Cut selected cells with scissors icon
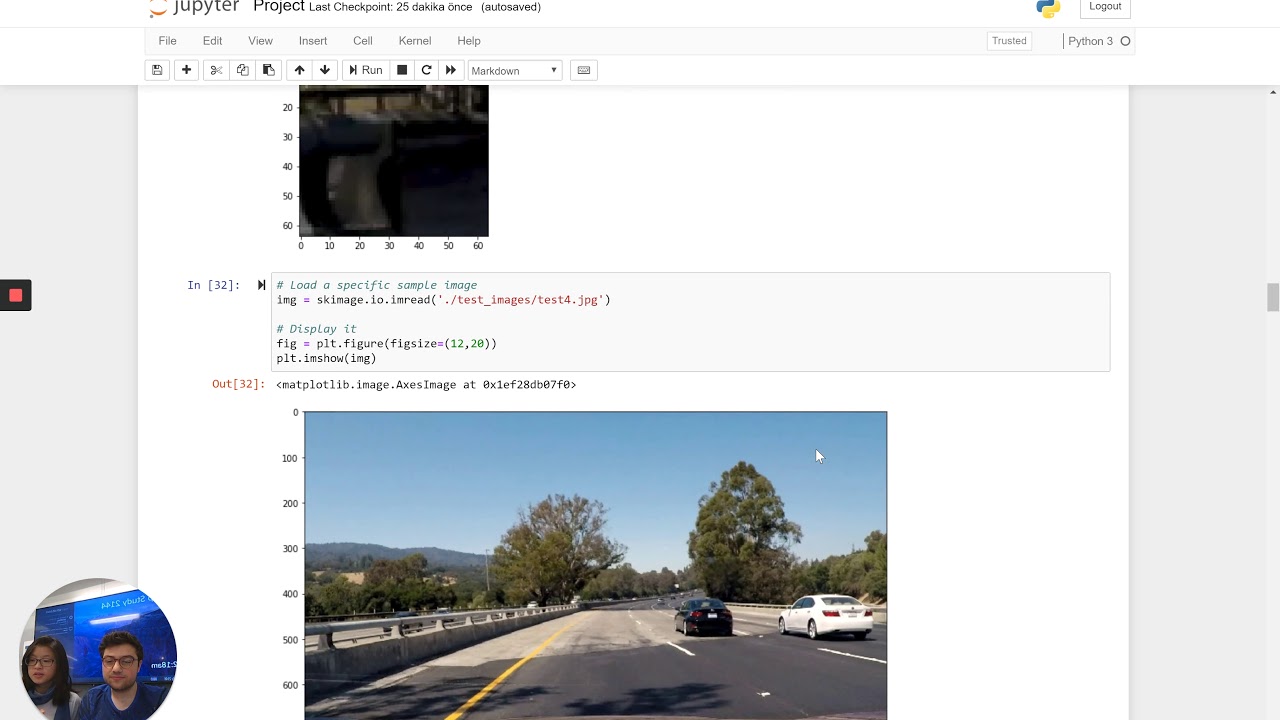The width and height of the screenshot is (1280, 720). click(x=215, y=70)
